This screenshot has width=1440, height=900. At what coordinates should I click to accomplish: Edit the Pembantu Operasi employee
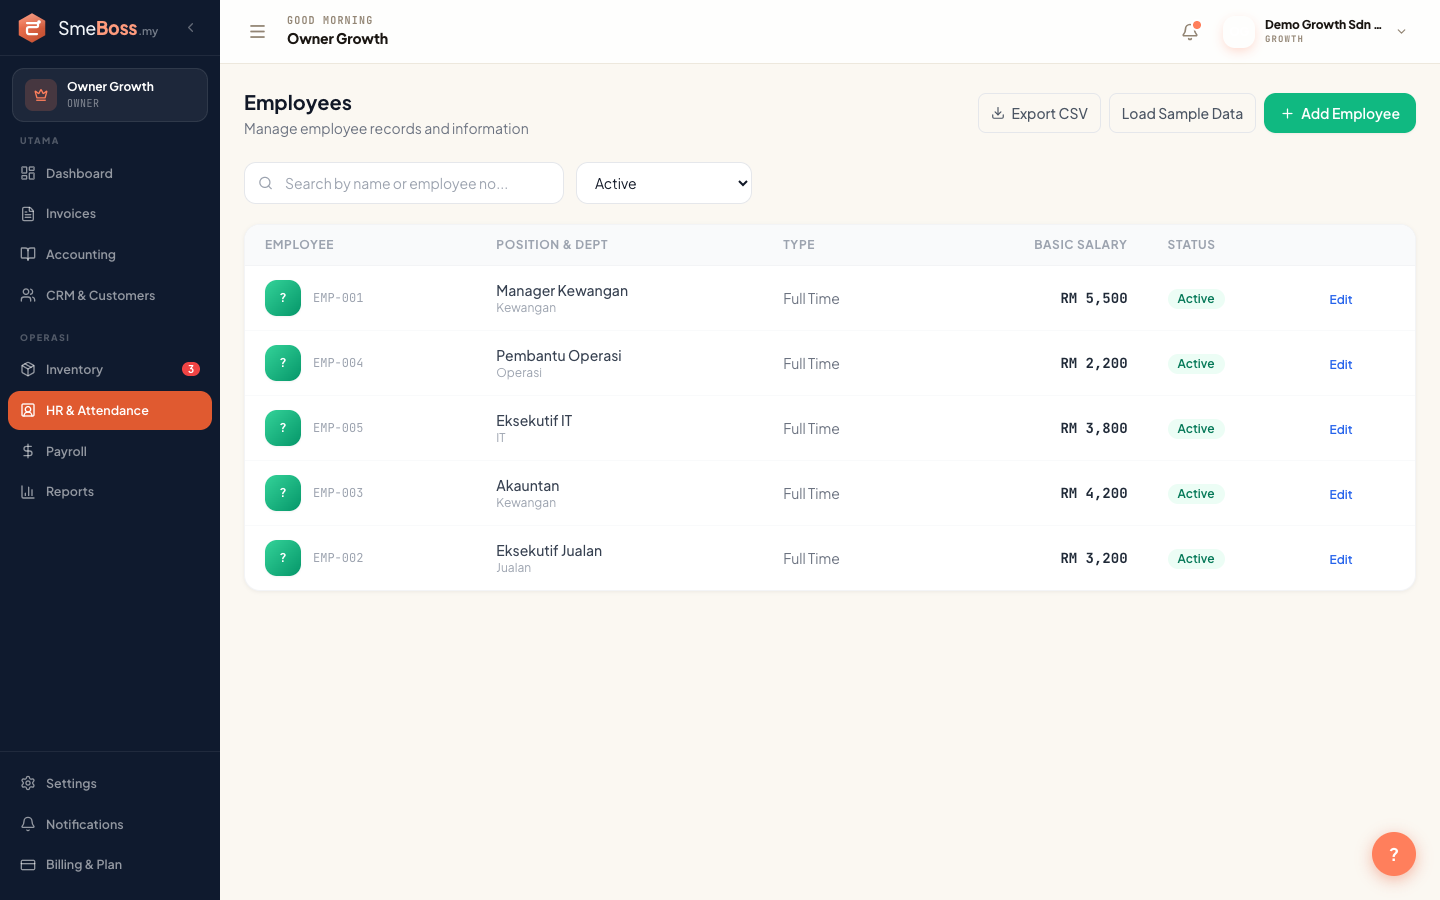click(1340, 364)
